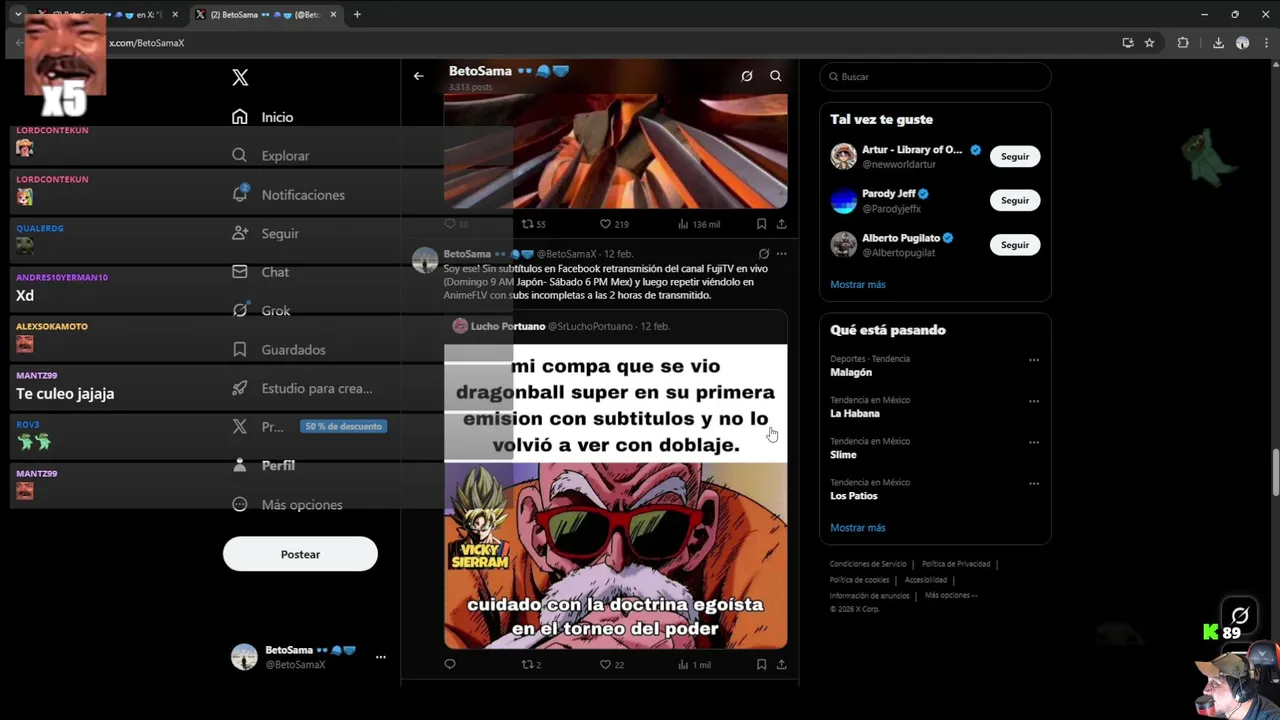Open Guardados bookmarks
Image resolution: width=1280 pixels, height=720 pixels.
tap(279, 350)
